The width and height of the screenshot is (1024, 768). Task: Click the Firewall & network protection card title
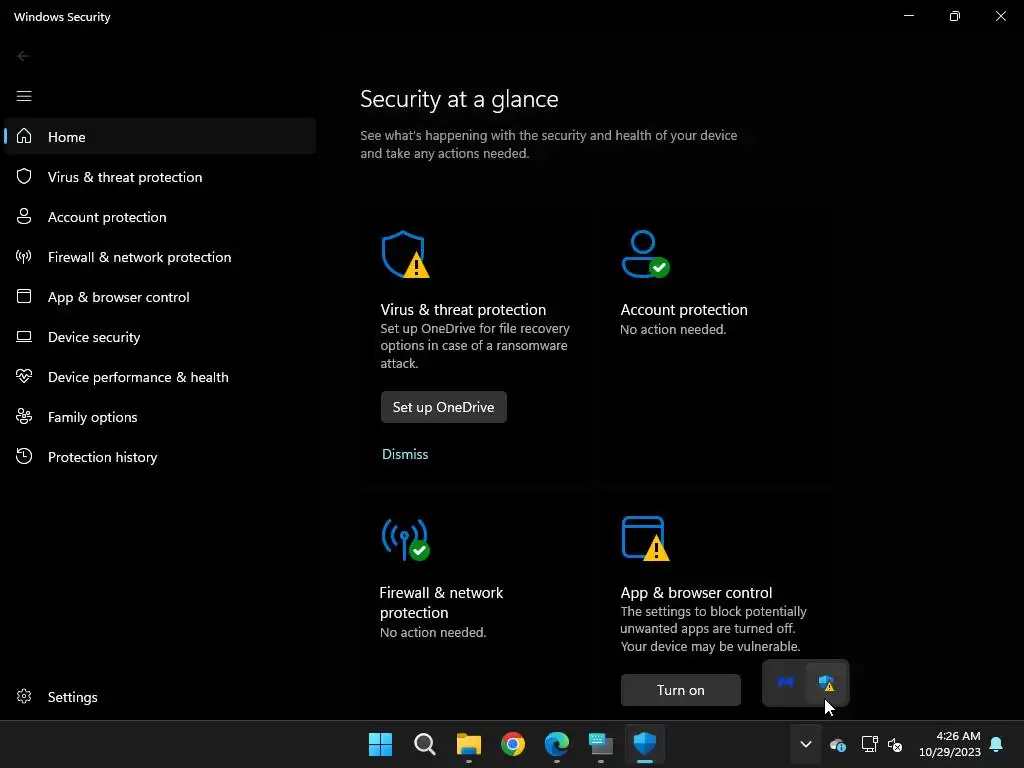point(441,602)
